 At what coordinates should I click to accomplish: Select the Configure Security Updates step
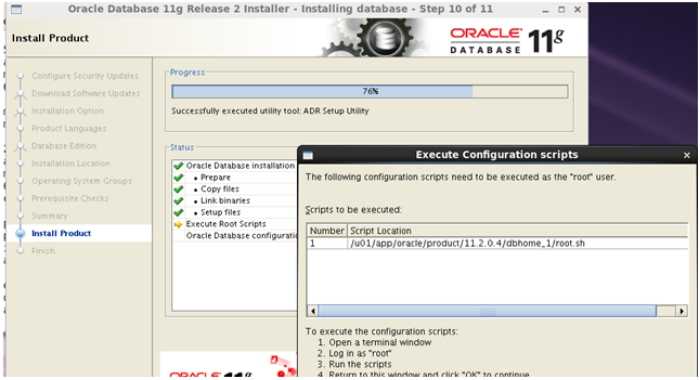click(x=85, y=76)
